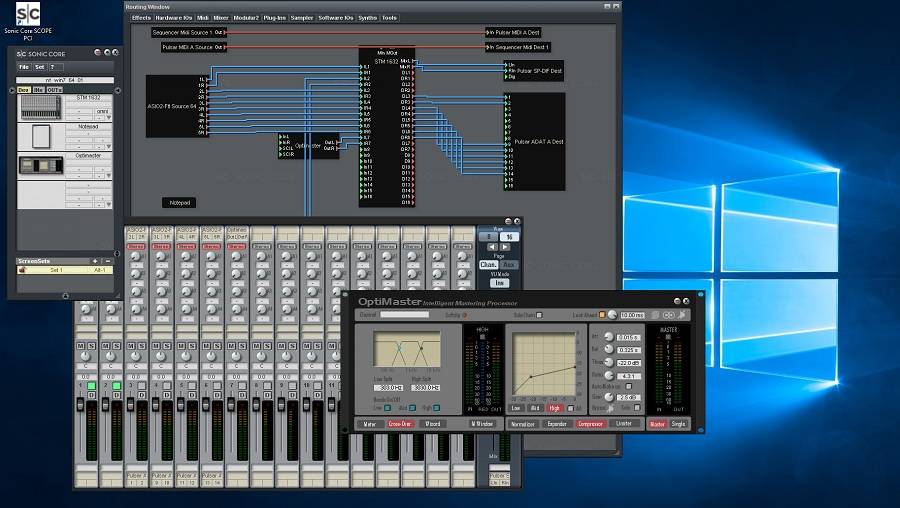Click the remove ScreenSet minus icon
This screenshot has width=900, height=508.
pyautogui.click(x=107, y=261)
